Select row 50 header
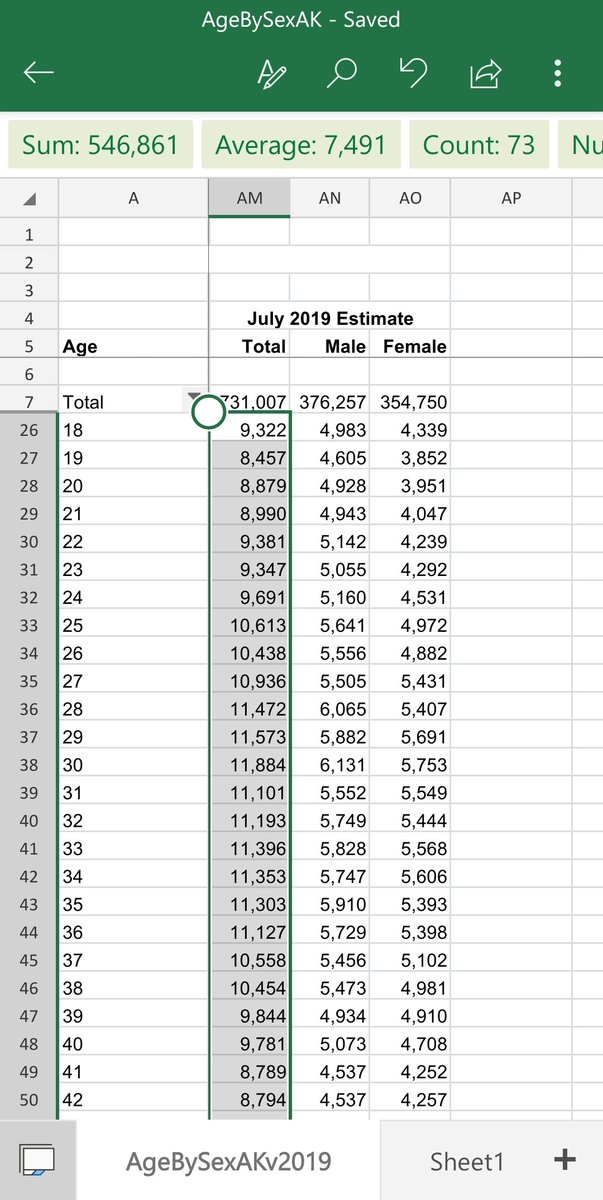603x1200 pixels. coord(29,1101)
